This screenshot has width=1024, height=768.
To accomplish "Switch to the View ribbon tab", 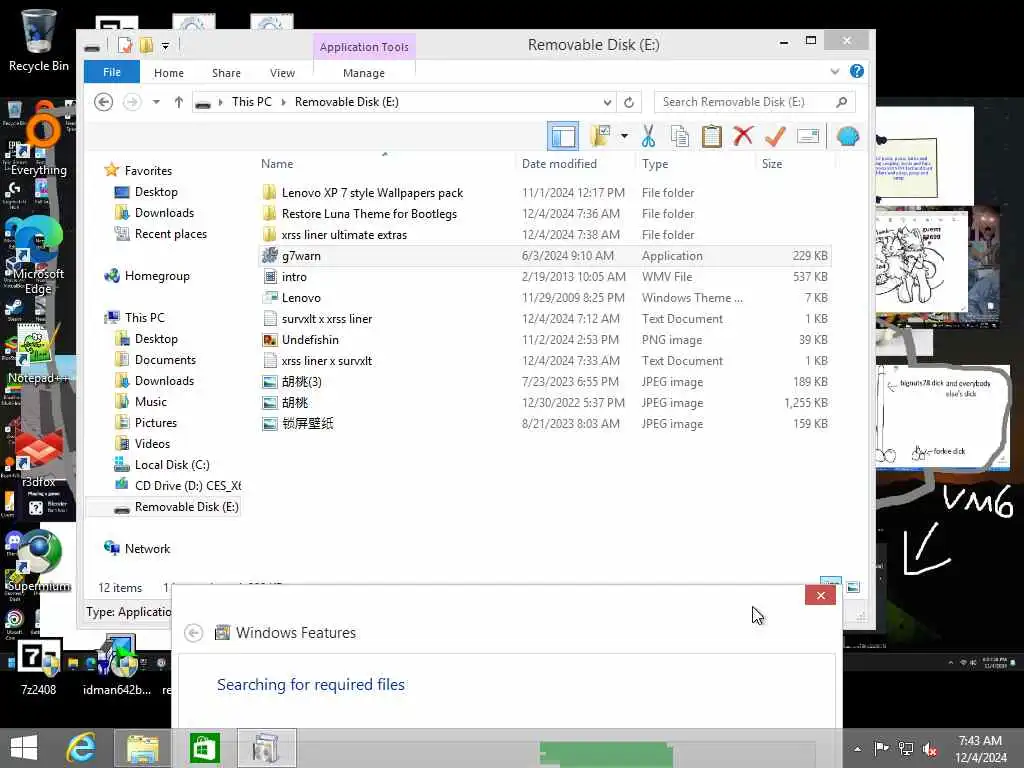I will click(282, 72).
